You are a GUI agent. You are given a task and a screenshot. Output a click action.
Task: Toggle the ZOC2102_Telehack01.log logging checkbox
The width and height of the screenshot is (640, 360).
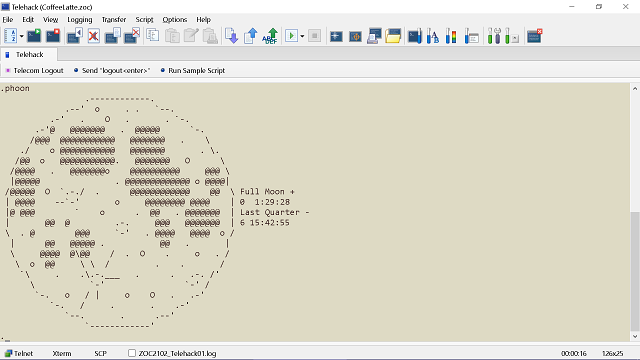[132, 353]
